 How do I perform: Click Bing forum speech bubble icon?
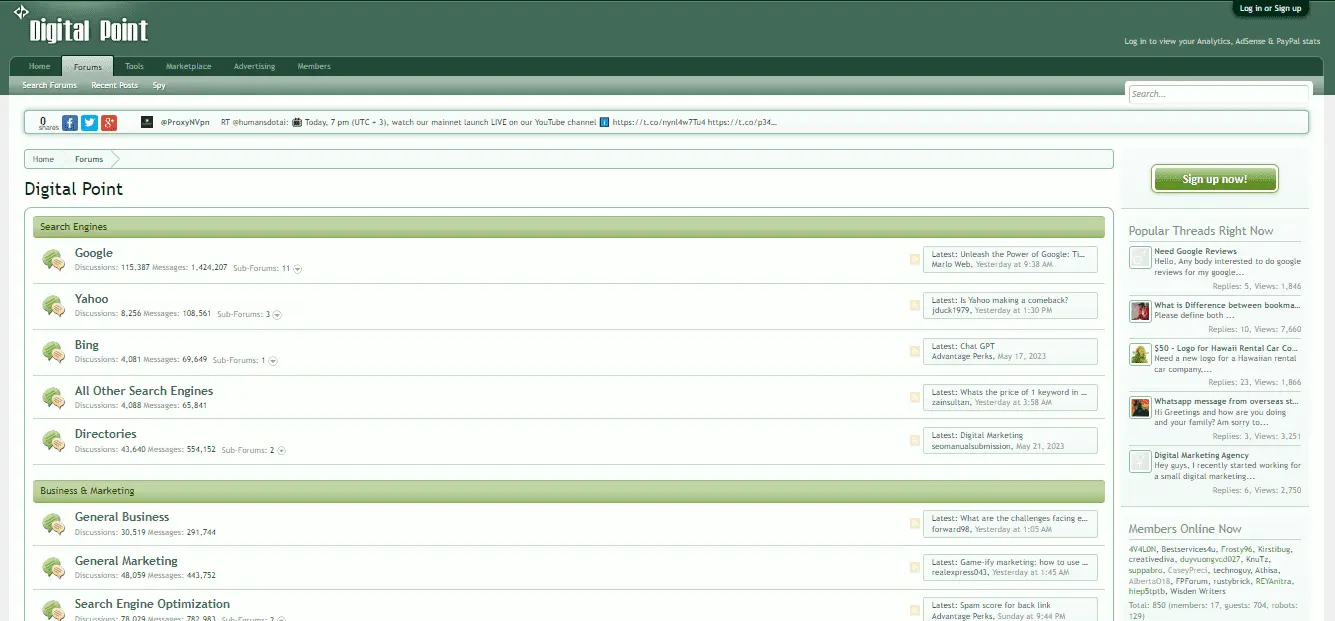[x=54, y=352]
